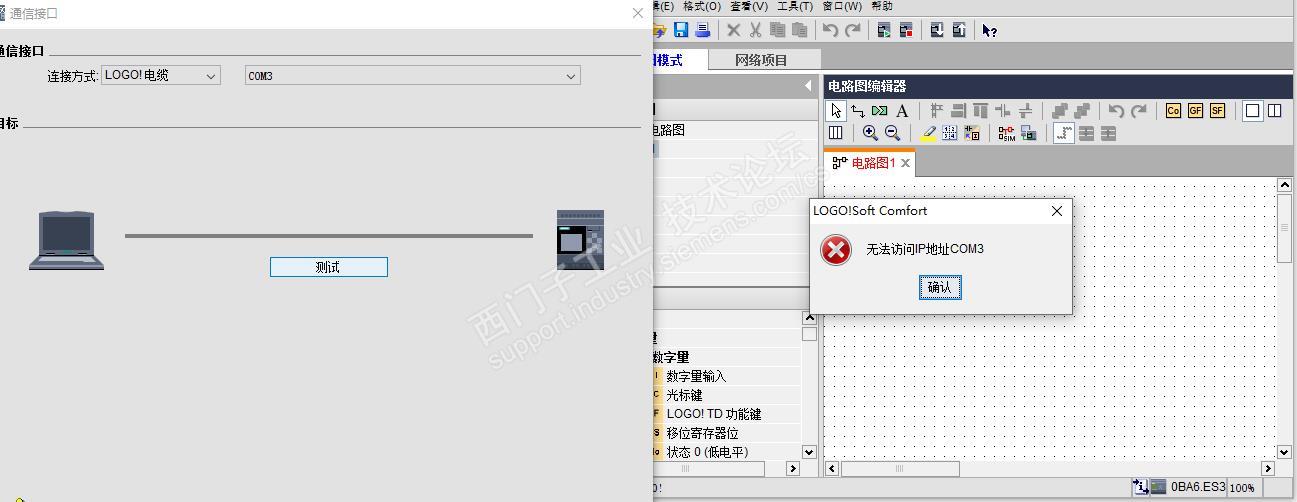Click the redo arrow in diagram editor toolbar
1297x502 pixels.
[x=1138, y=111]
